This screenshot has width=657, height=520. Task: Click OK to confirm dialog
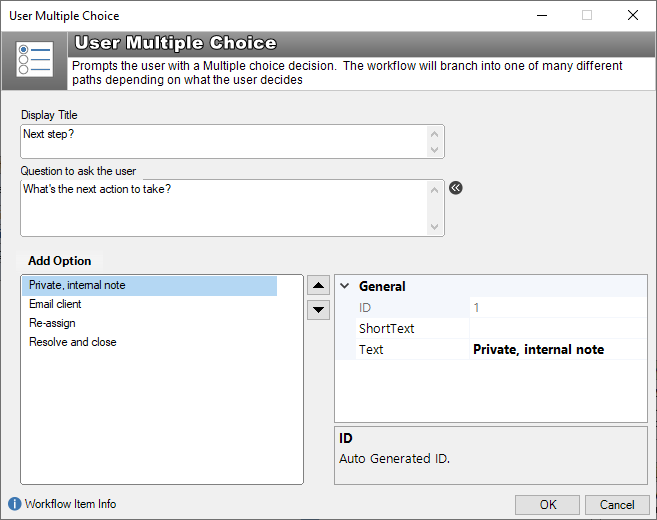(x=548, y=504)
